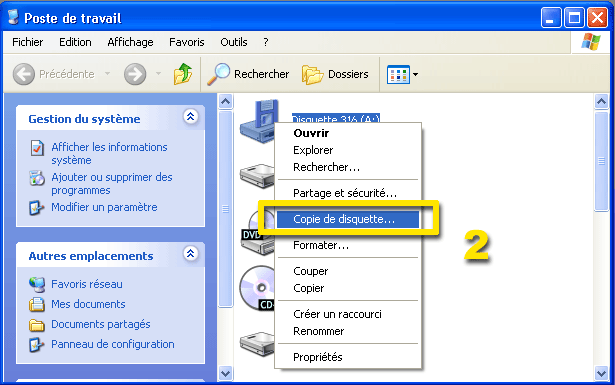Viewport: 615px width, 385px height.
Task: Open the Affichage menu
Action: coord(130,42)
